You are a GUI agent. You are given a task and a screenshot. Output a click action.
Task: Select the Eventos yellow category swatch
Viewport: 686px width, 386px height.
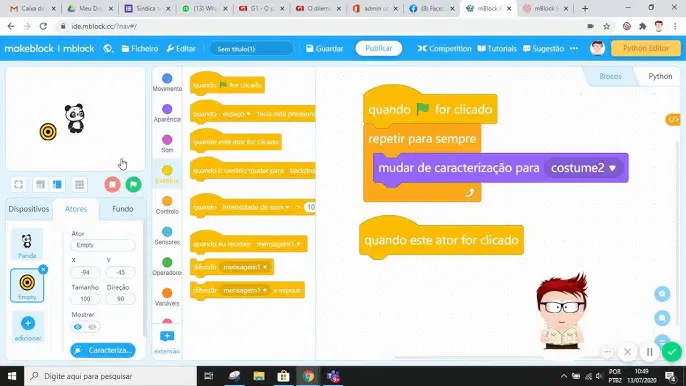click(x=167, y=170)
